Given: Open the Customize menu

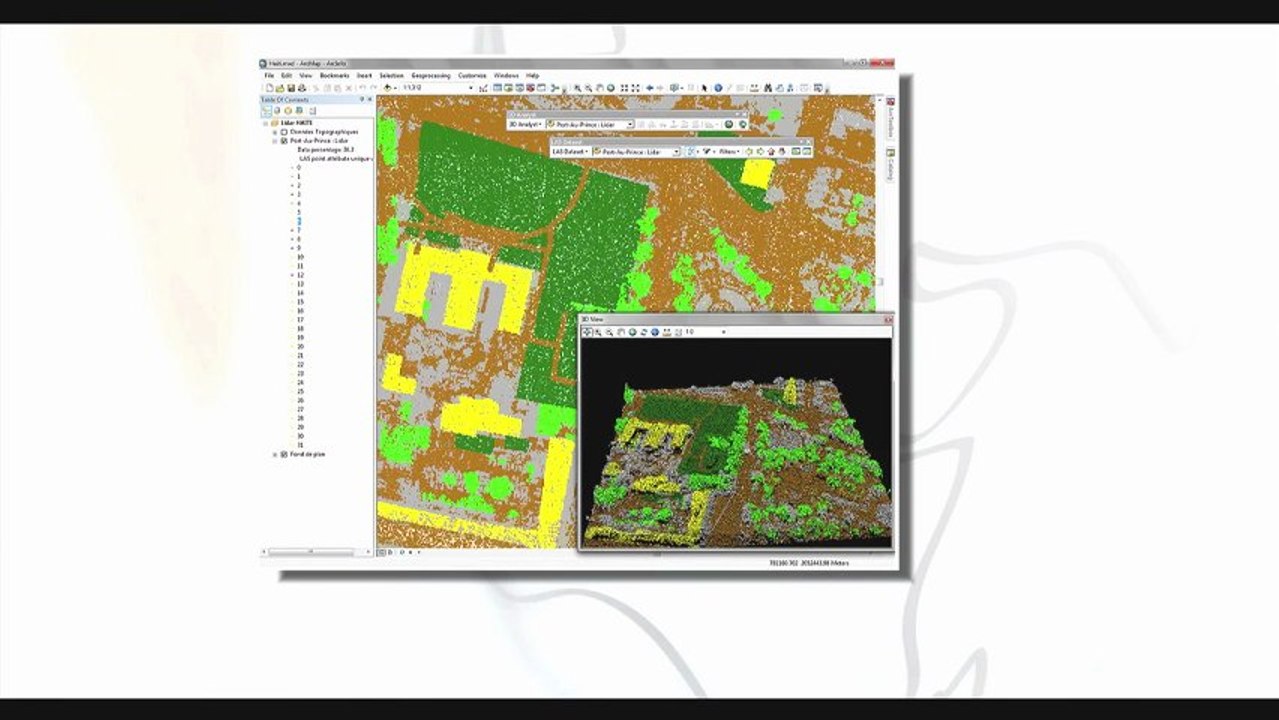Looking at the screenshot, I should pos(472,75).
